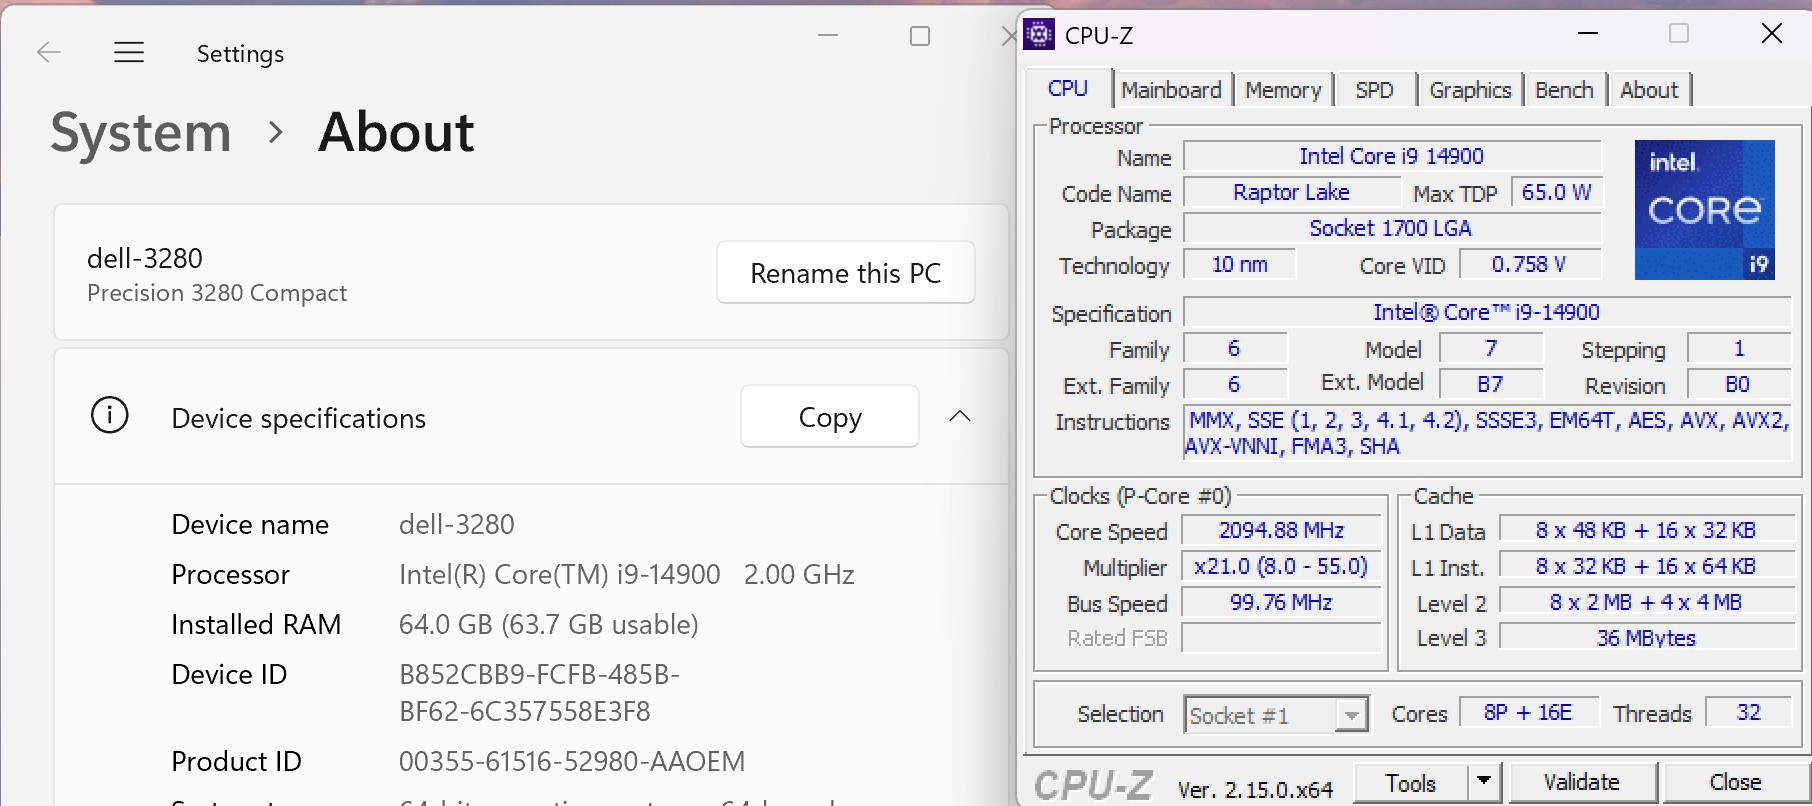The image size is (1812, 806).
Task: Click the CPU-Z app icon in title bar
Action: (x=1039, y=35)
